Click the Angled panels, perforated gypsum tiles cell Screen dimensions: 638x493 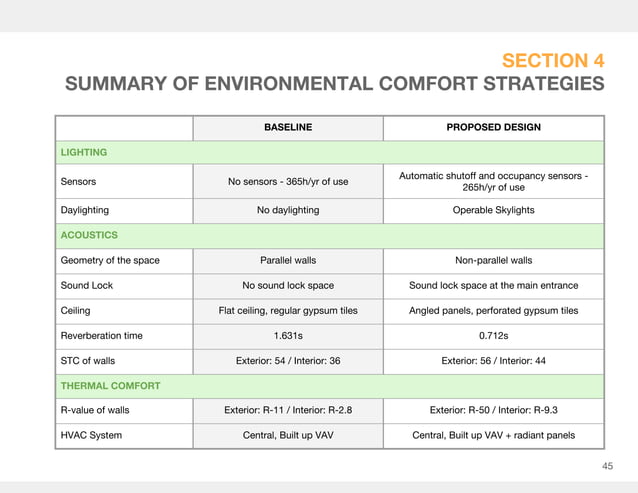coord(494,311)
